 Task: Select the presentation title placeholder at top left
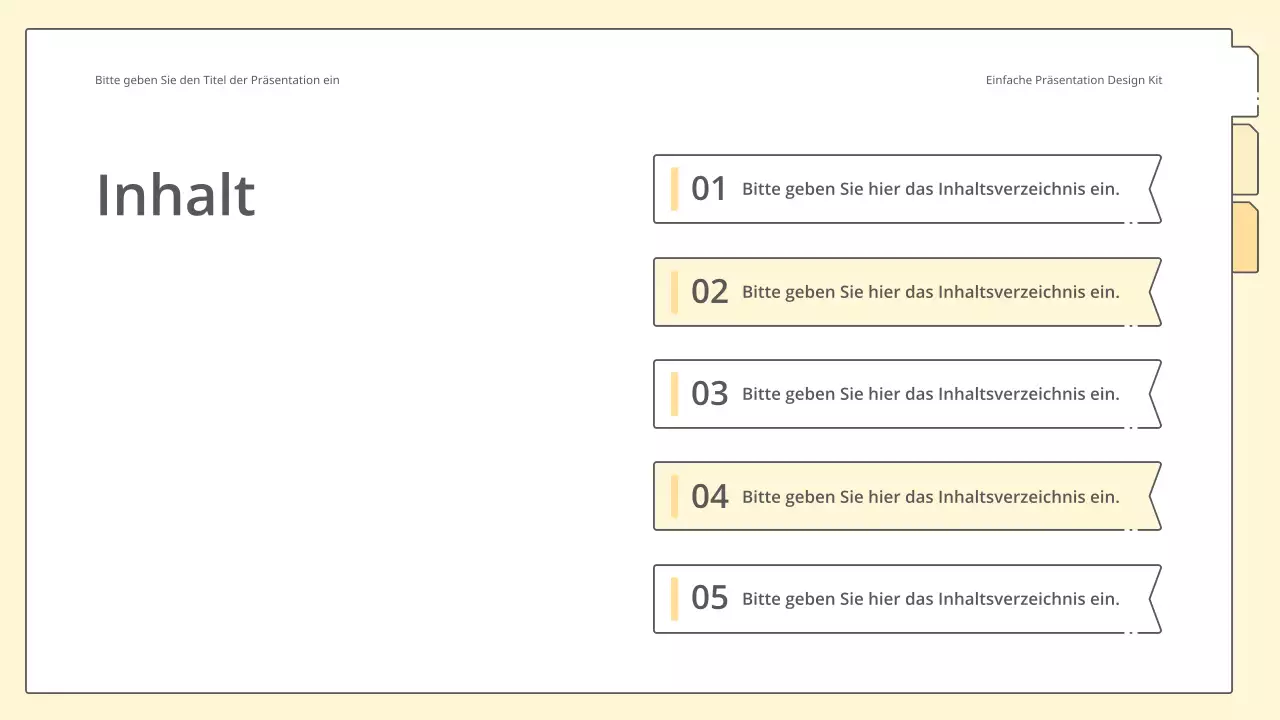point(217,80)
